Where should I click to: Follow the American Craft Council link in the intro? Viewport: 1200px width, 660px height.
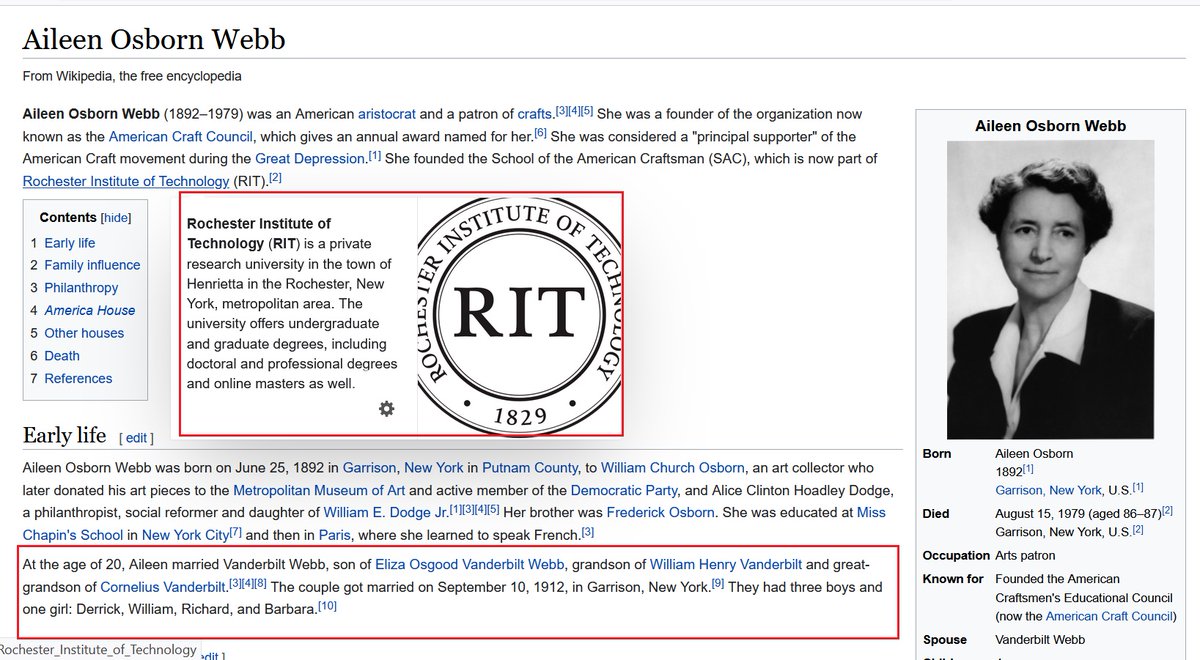(180, 137)
